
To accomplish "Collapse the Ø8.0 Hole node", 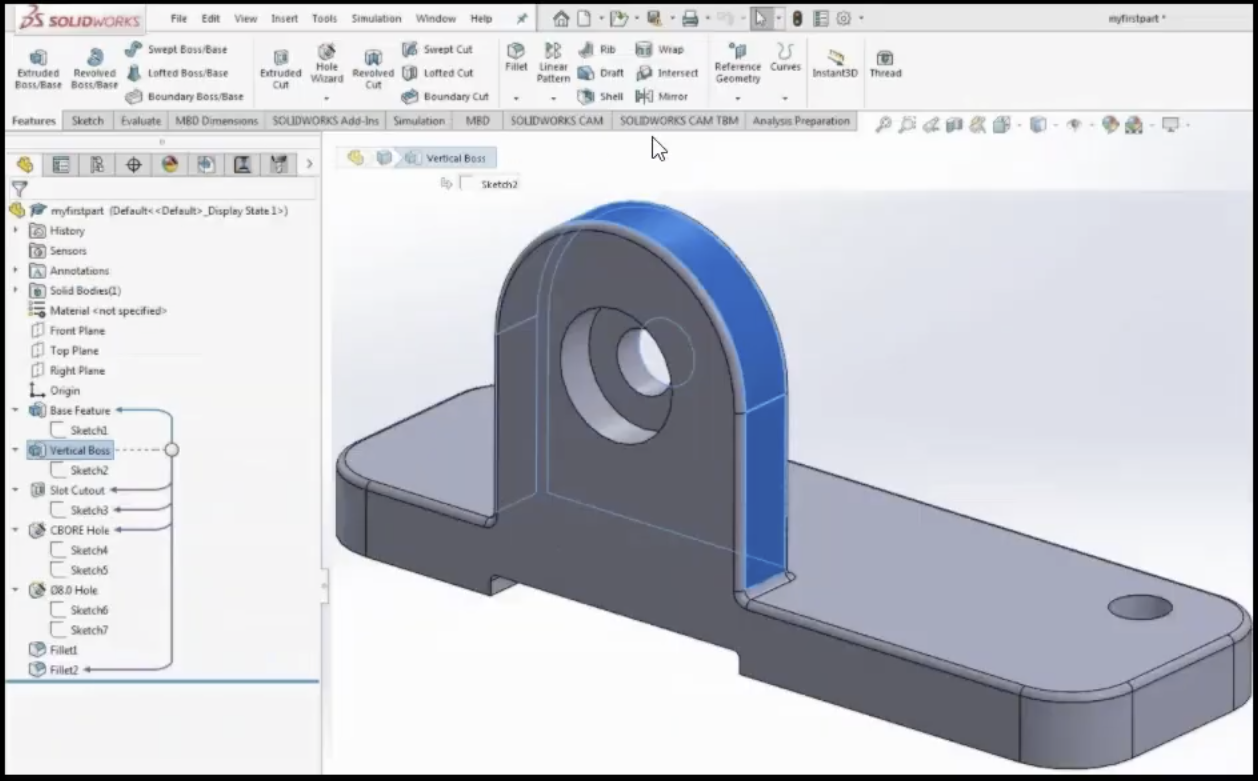I will point(15,590).
